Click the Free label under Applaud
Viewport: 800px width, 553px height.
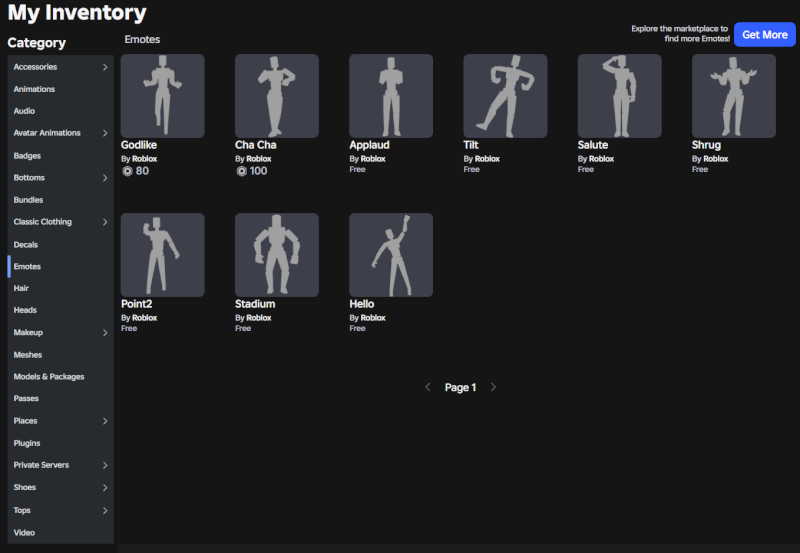(x=357, y=169)
